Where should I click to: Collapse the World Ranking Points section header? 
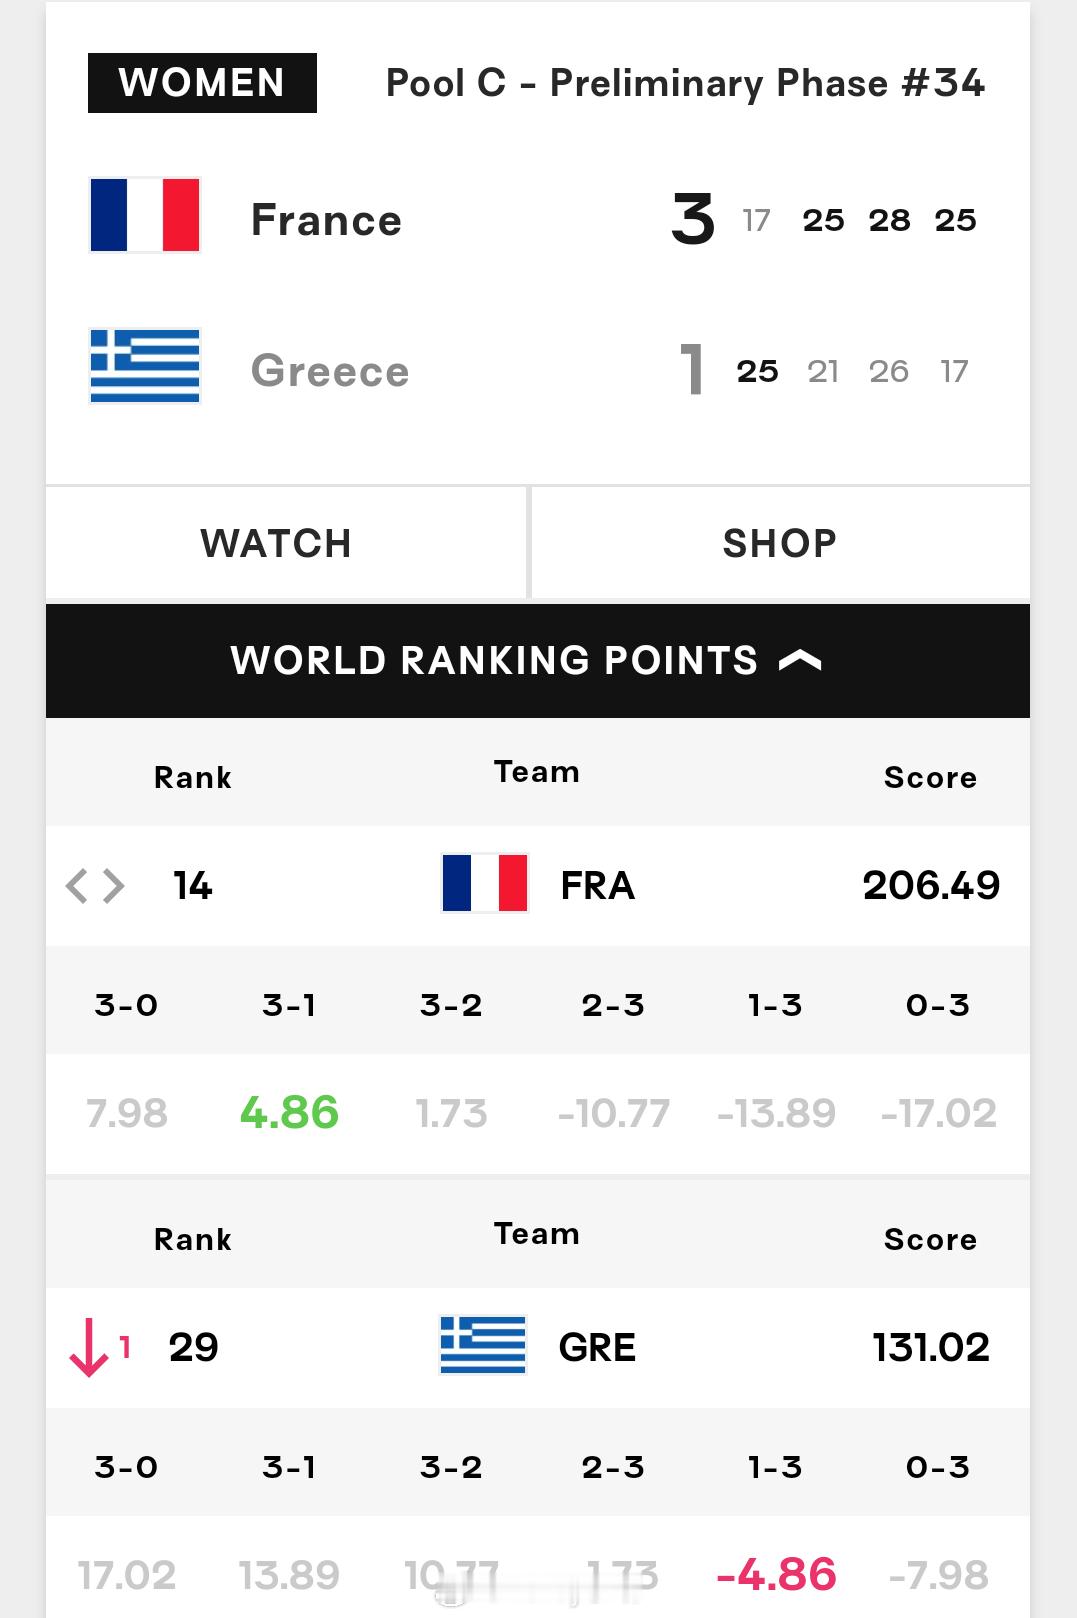pos(538,661)
